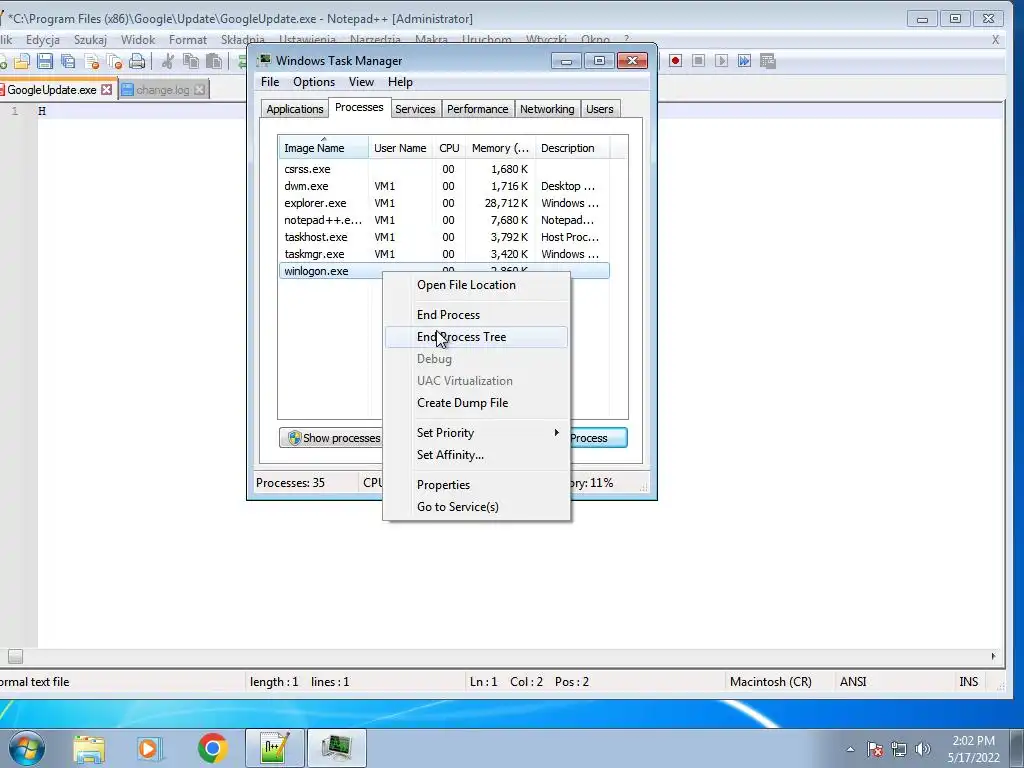The image size is (1024, 768).
Task: Click Copy icon in Notepad++ toolbar
Action: click(191, 61)
